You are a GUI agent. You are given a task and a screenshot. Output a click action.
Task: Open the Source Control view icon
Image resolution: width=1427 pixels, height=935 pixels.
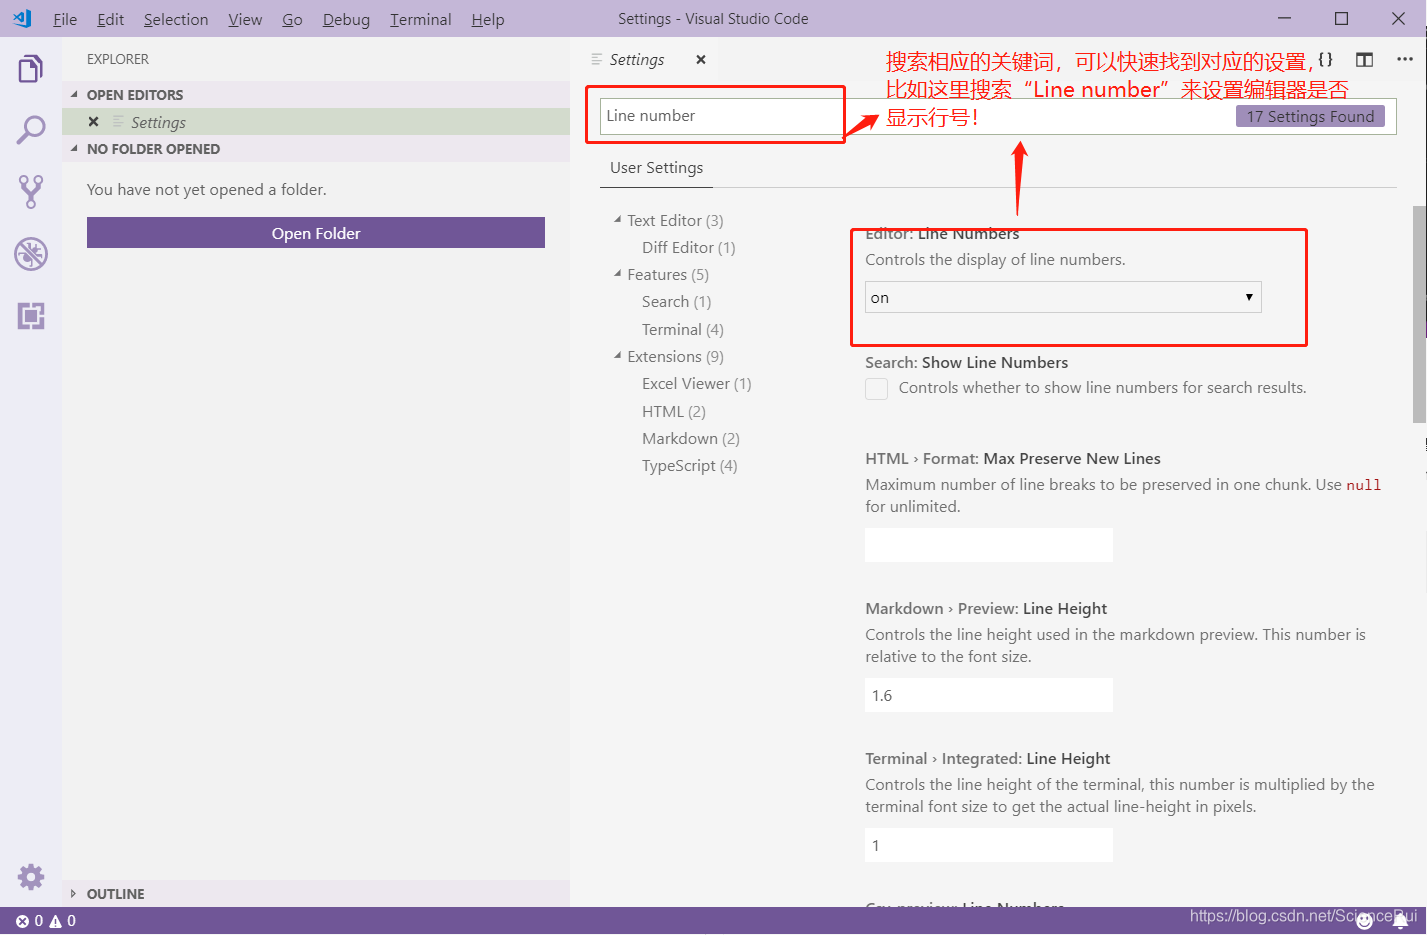pyautogui.click(x=31, y=191)
